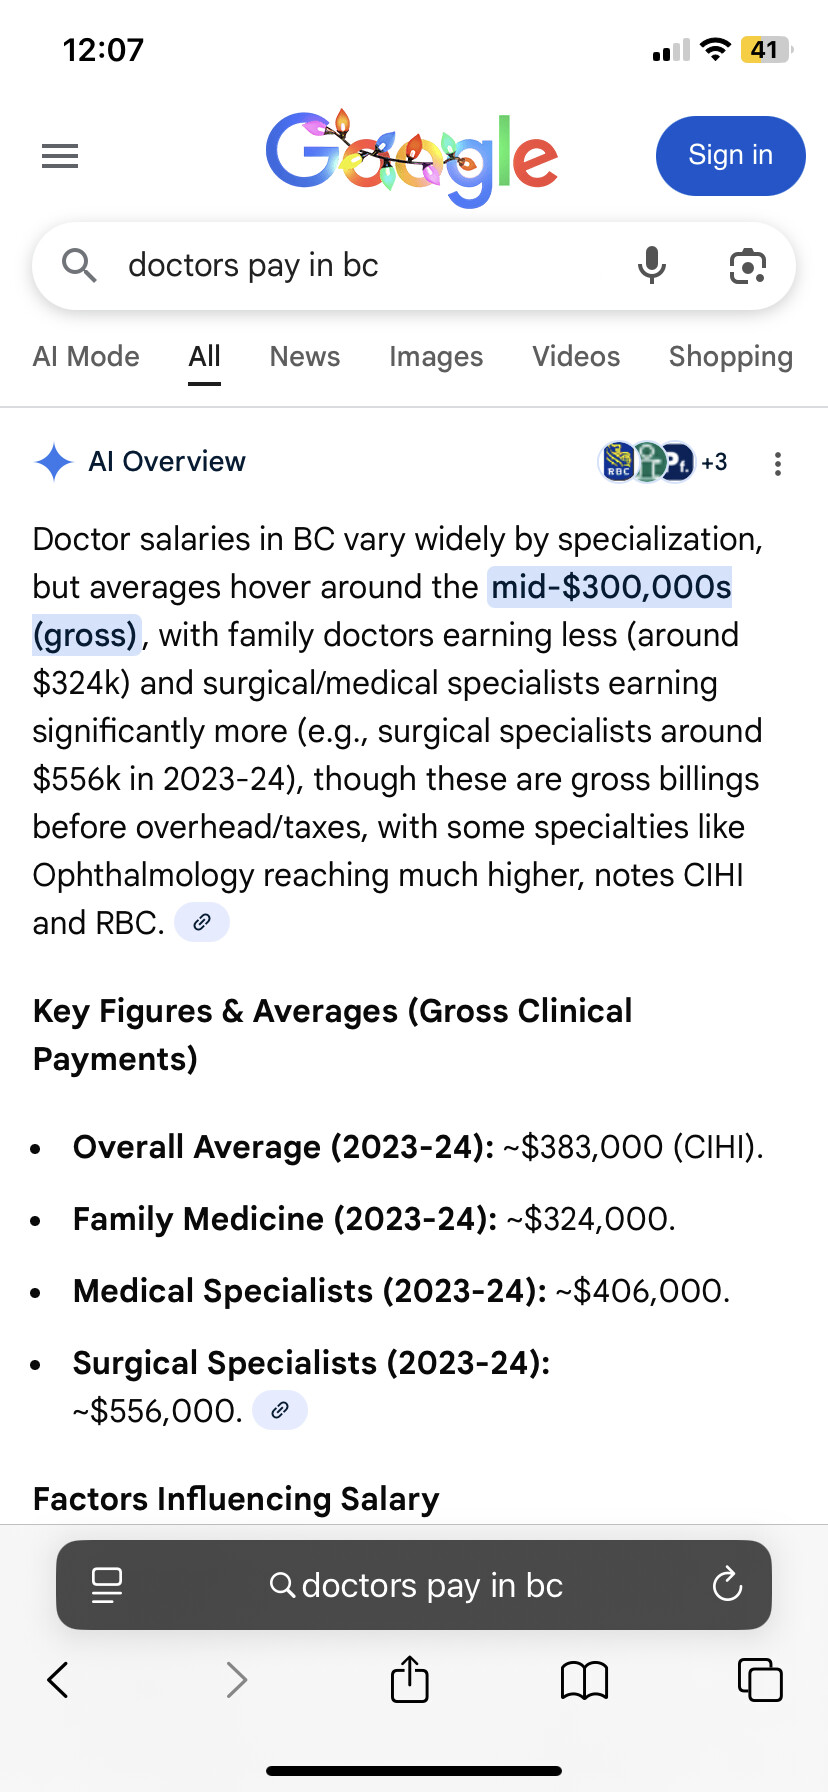This screenshot has height=1792, width=828.
Task: Go back to previous page
Action: (x=59, y=1679)
